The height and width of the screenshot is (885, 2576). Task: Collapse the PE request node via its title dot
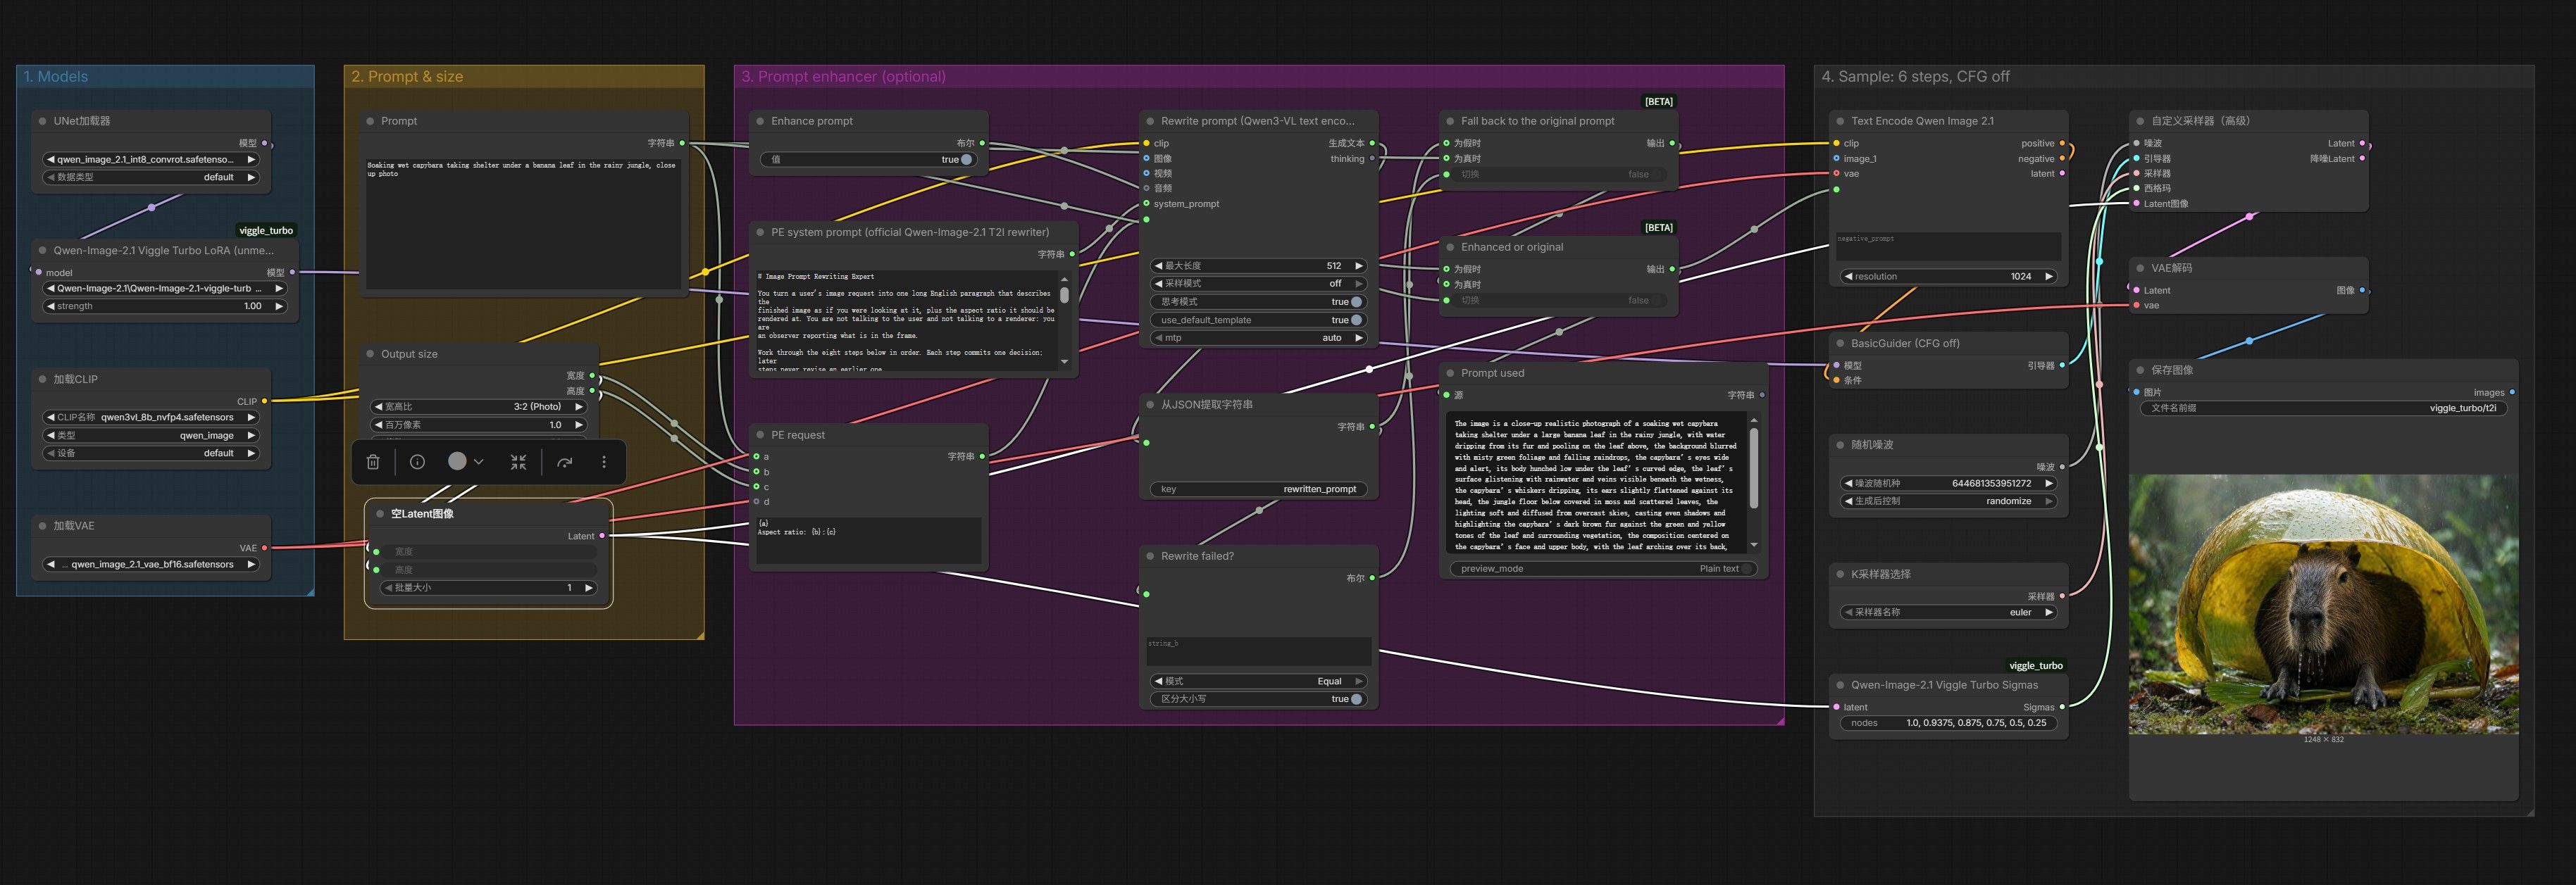760,435
